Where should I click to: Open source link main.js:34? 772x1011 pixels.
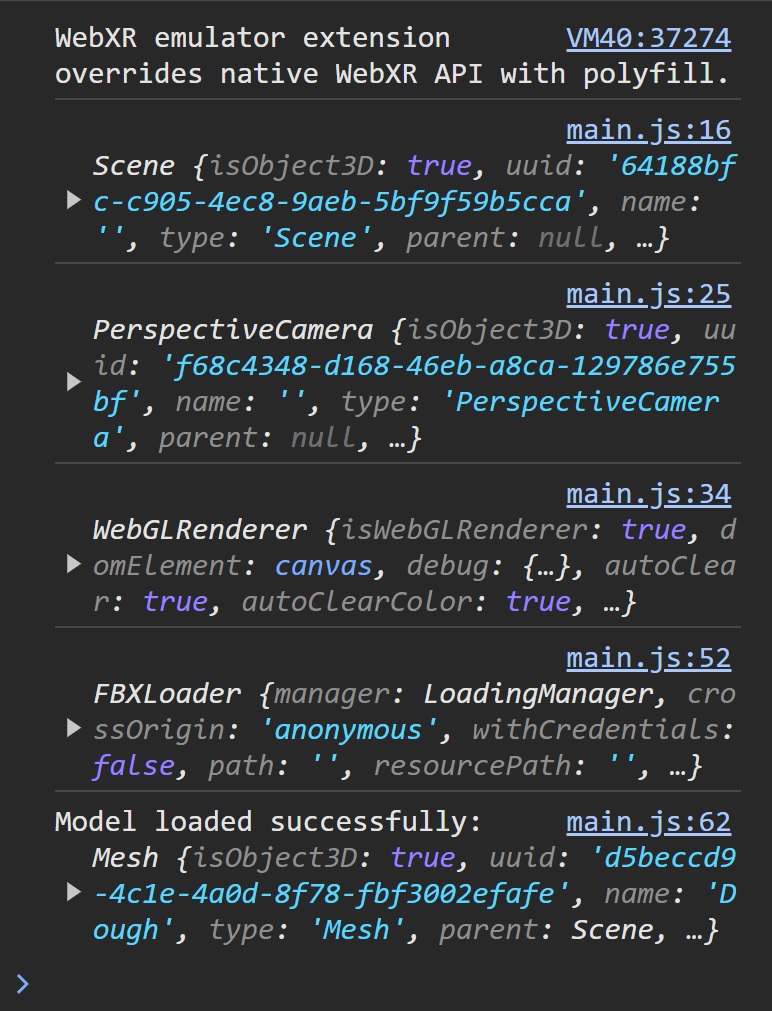coord(648,495)
